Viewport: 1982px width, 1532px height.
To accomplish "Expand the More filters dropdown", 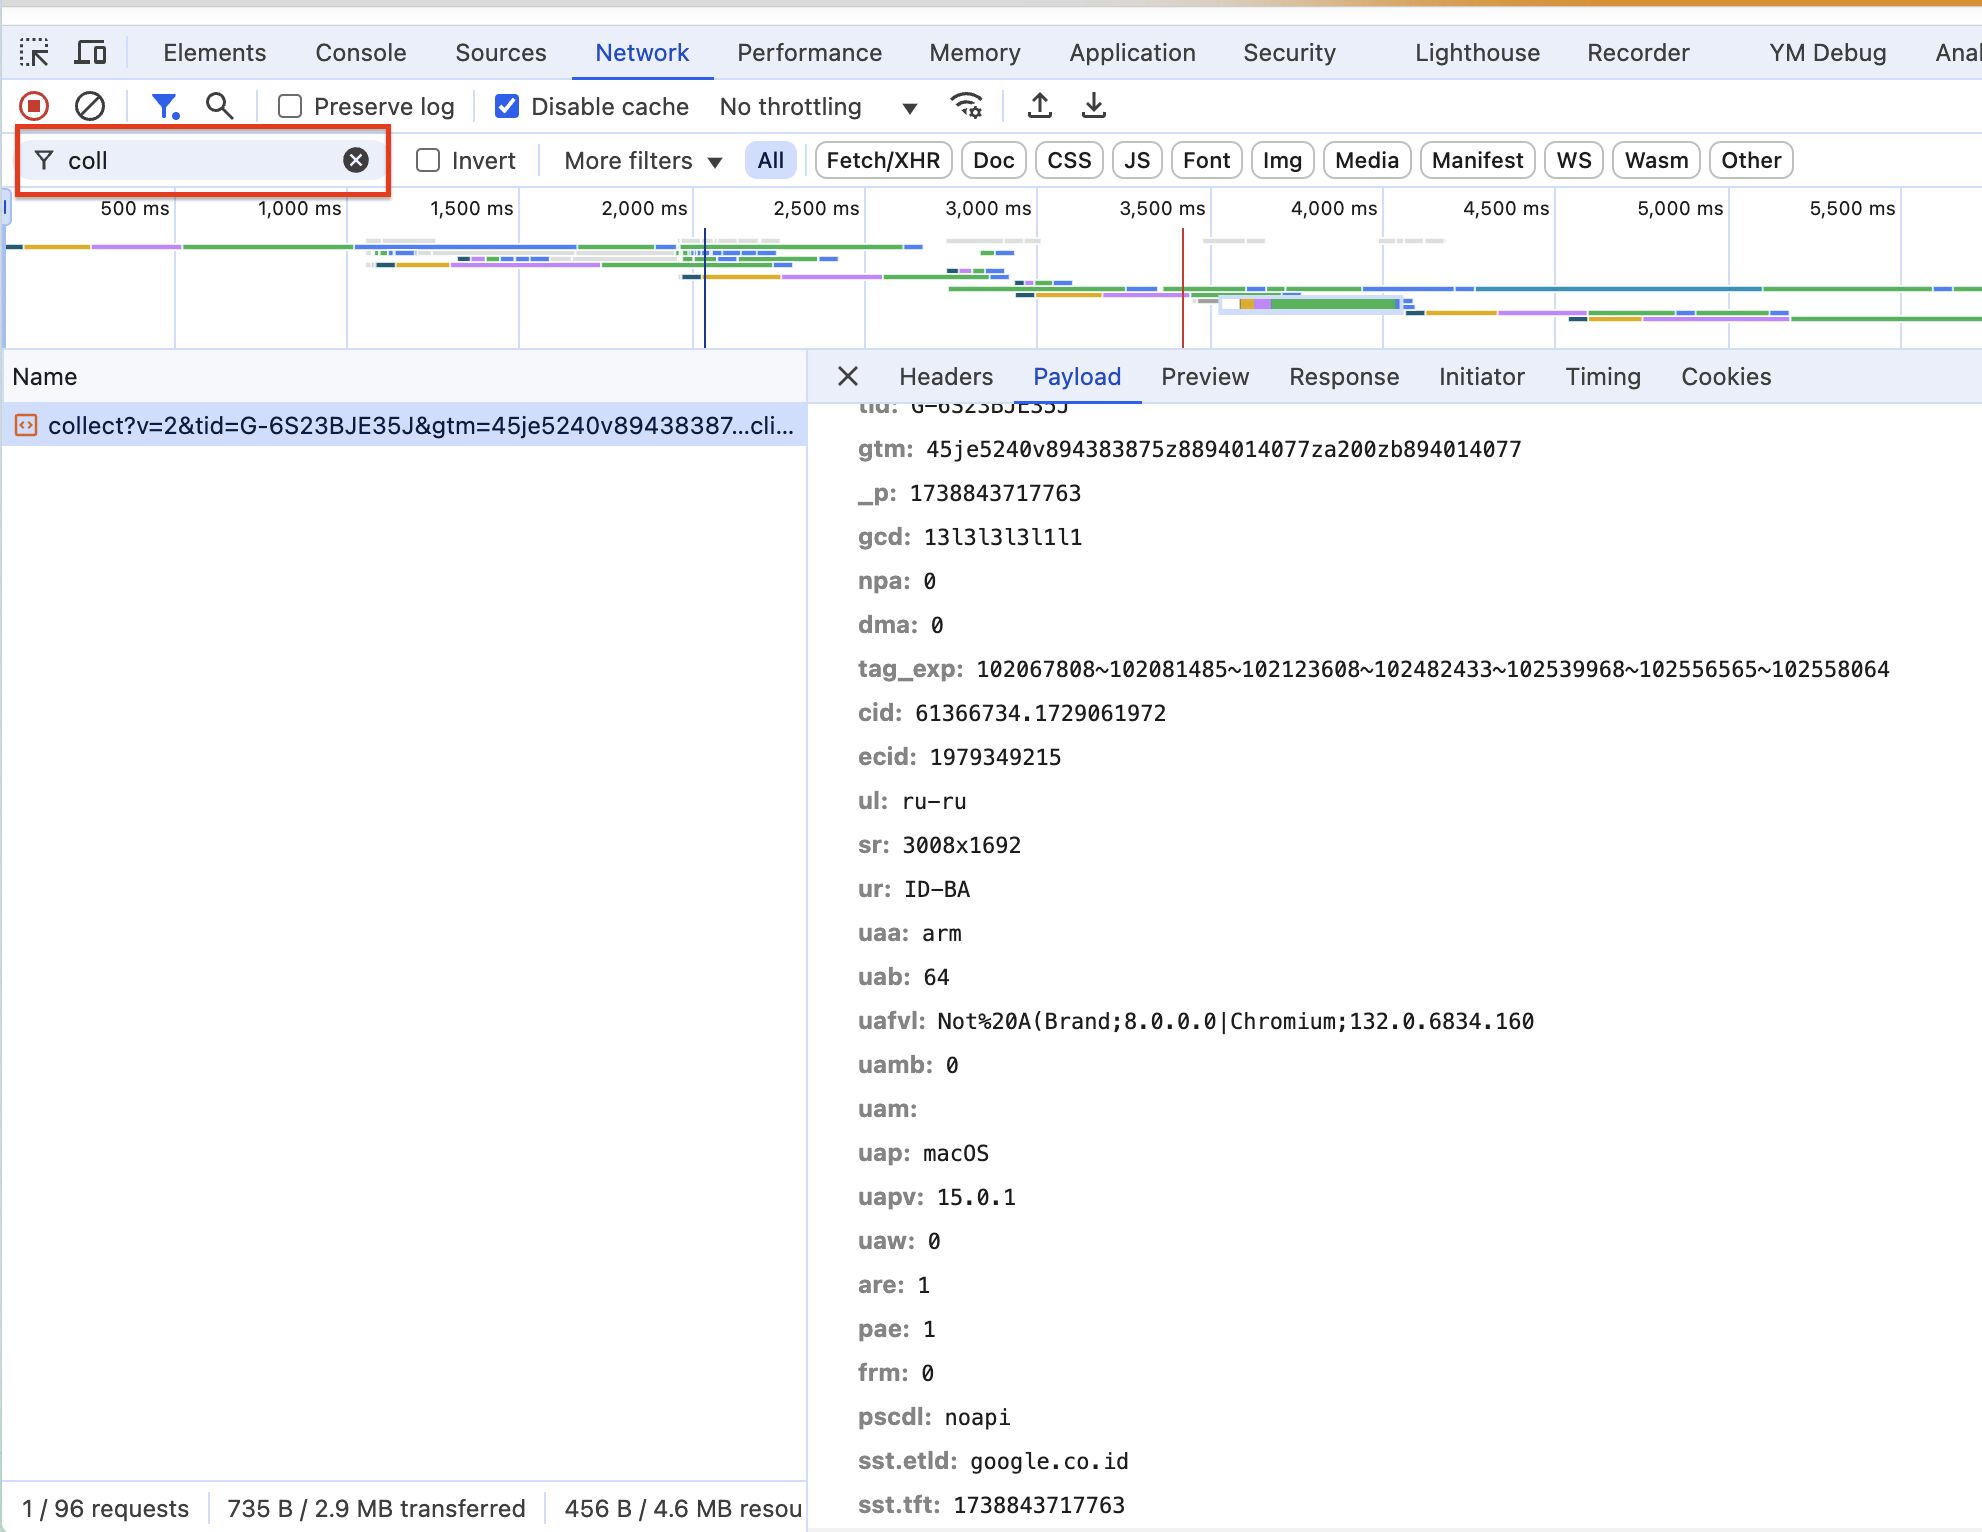I will click(642, 160).
